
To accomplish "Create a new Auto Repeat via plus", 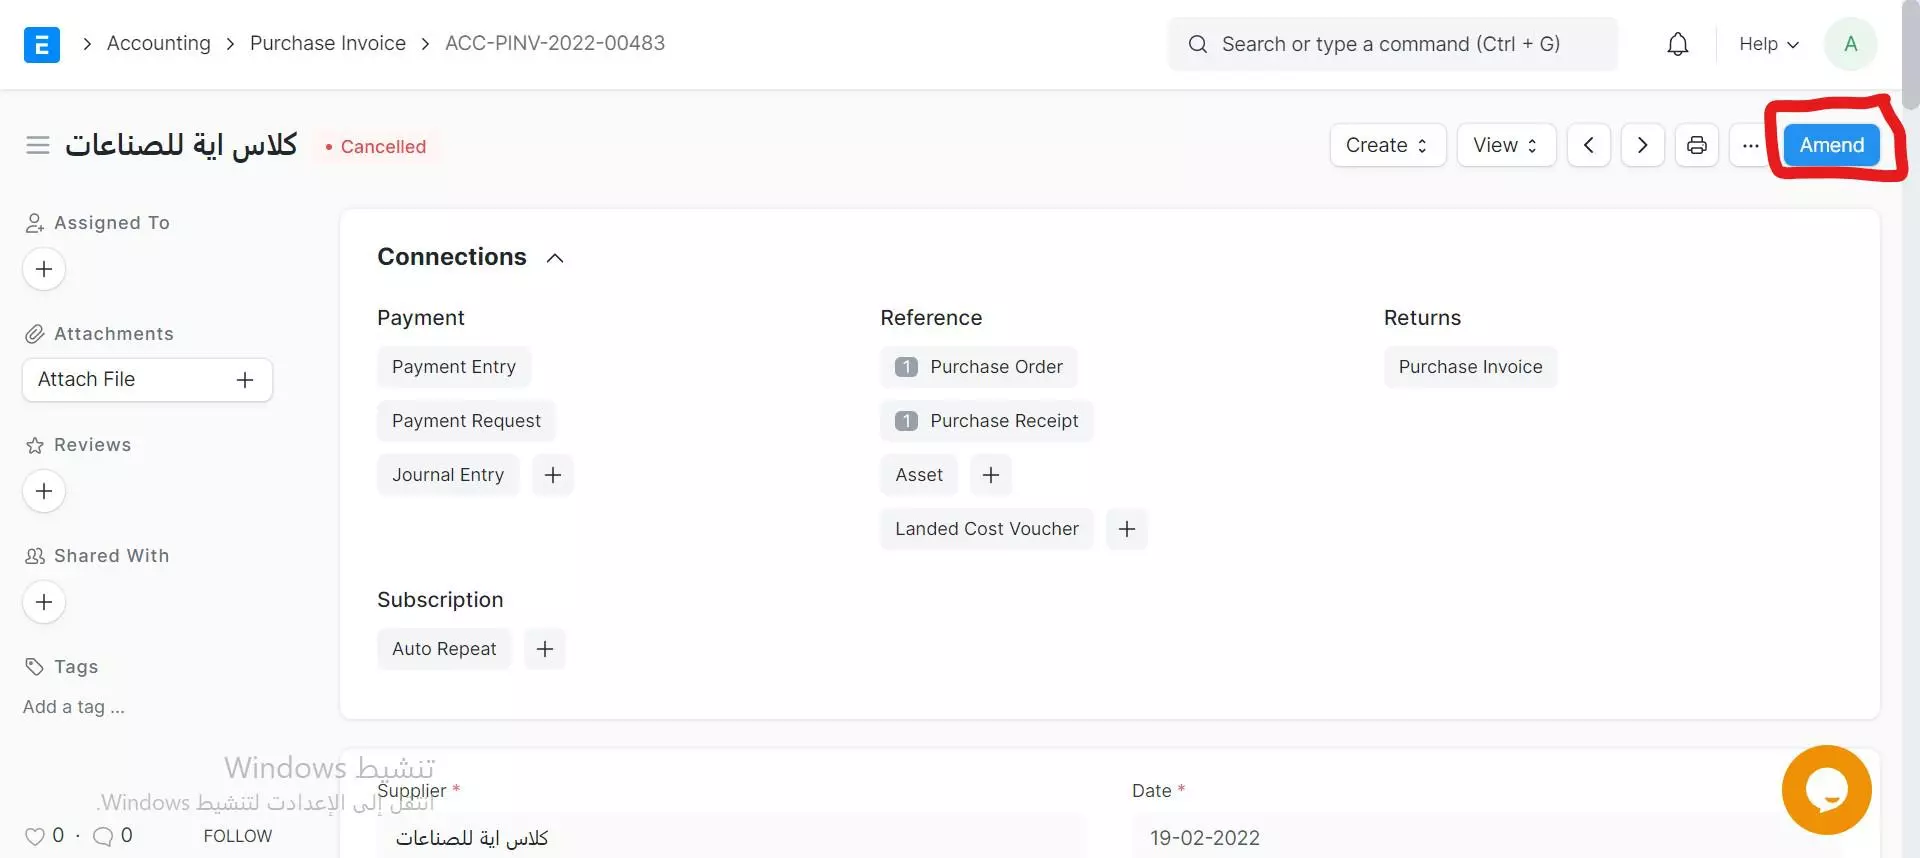I will pyautogui.click(x=545, y=649).
